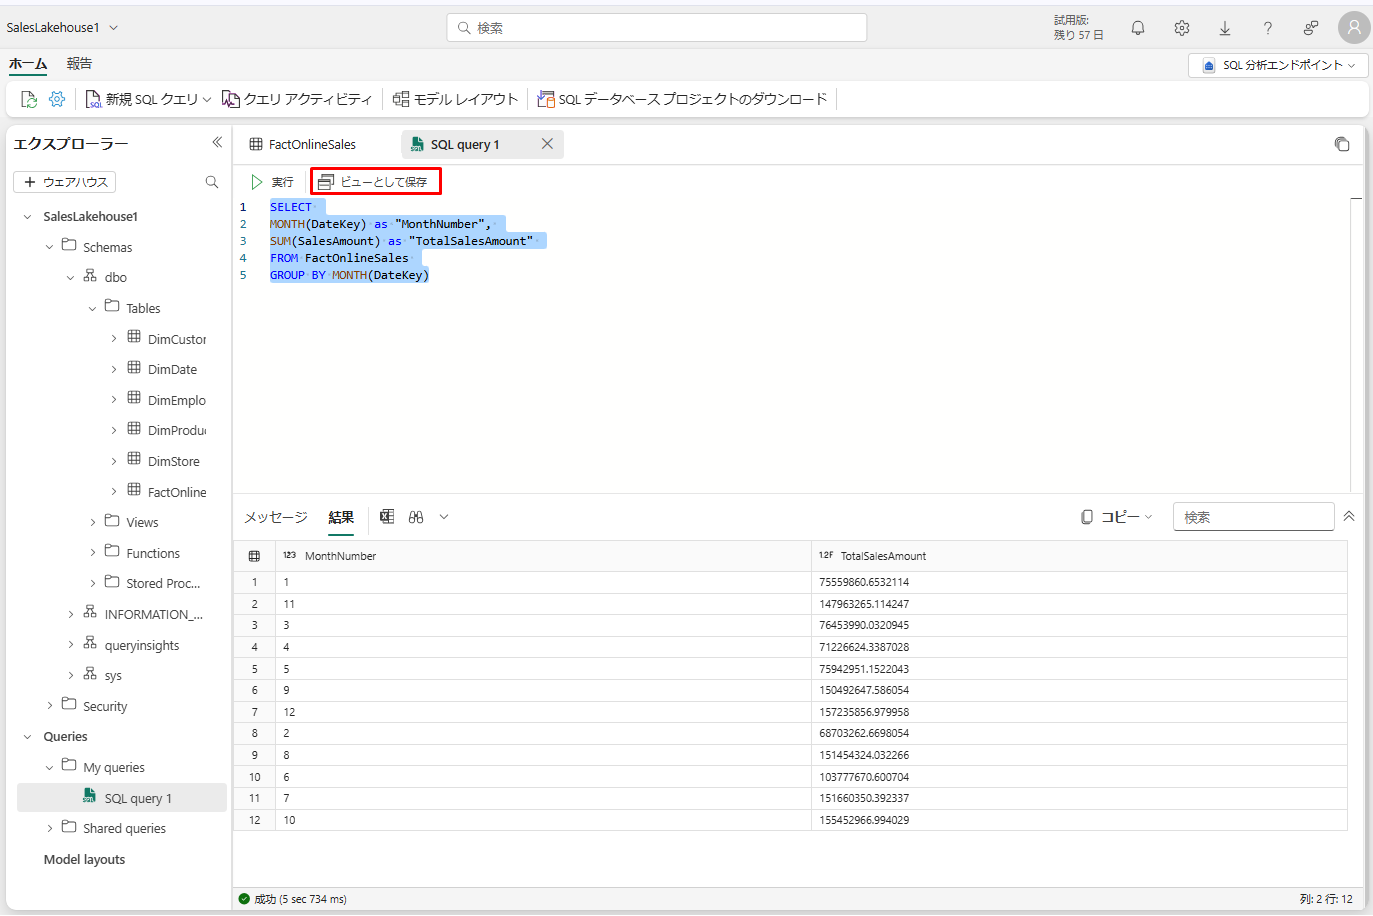Click the feedback icon beside the help icon
Image resolution: width=1373 pixels, height=916 pixels.
click(1311, 28)
